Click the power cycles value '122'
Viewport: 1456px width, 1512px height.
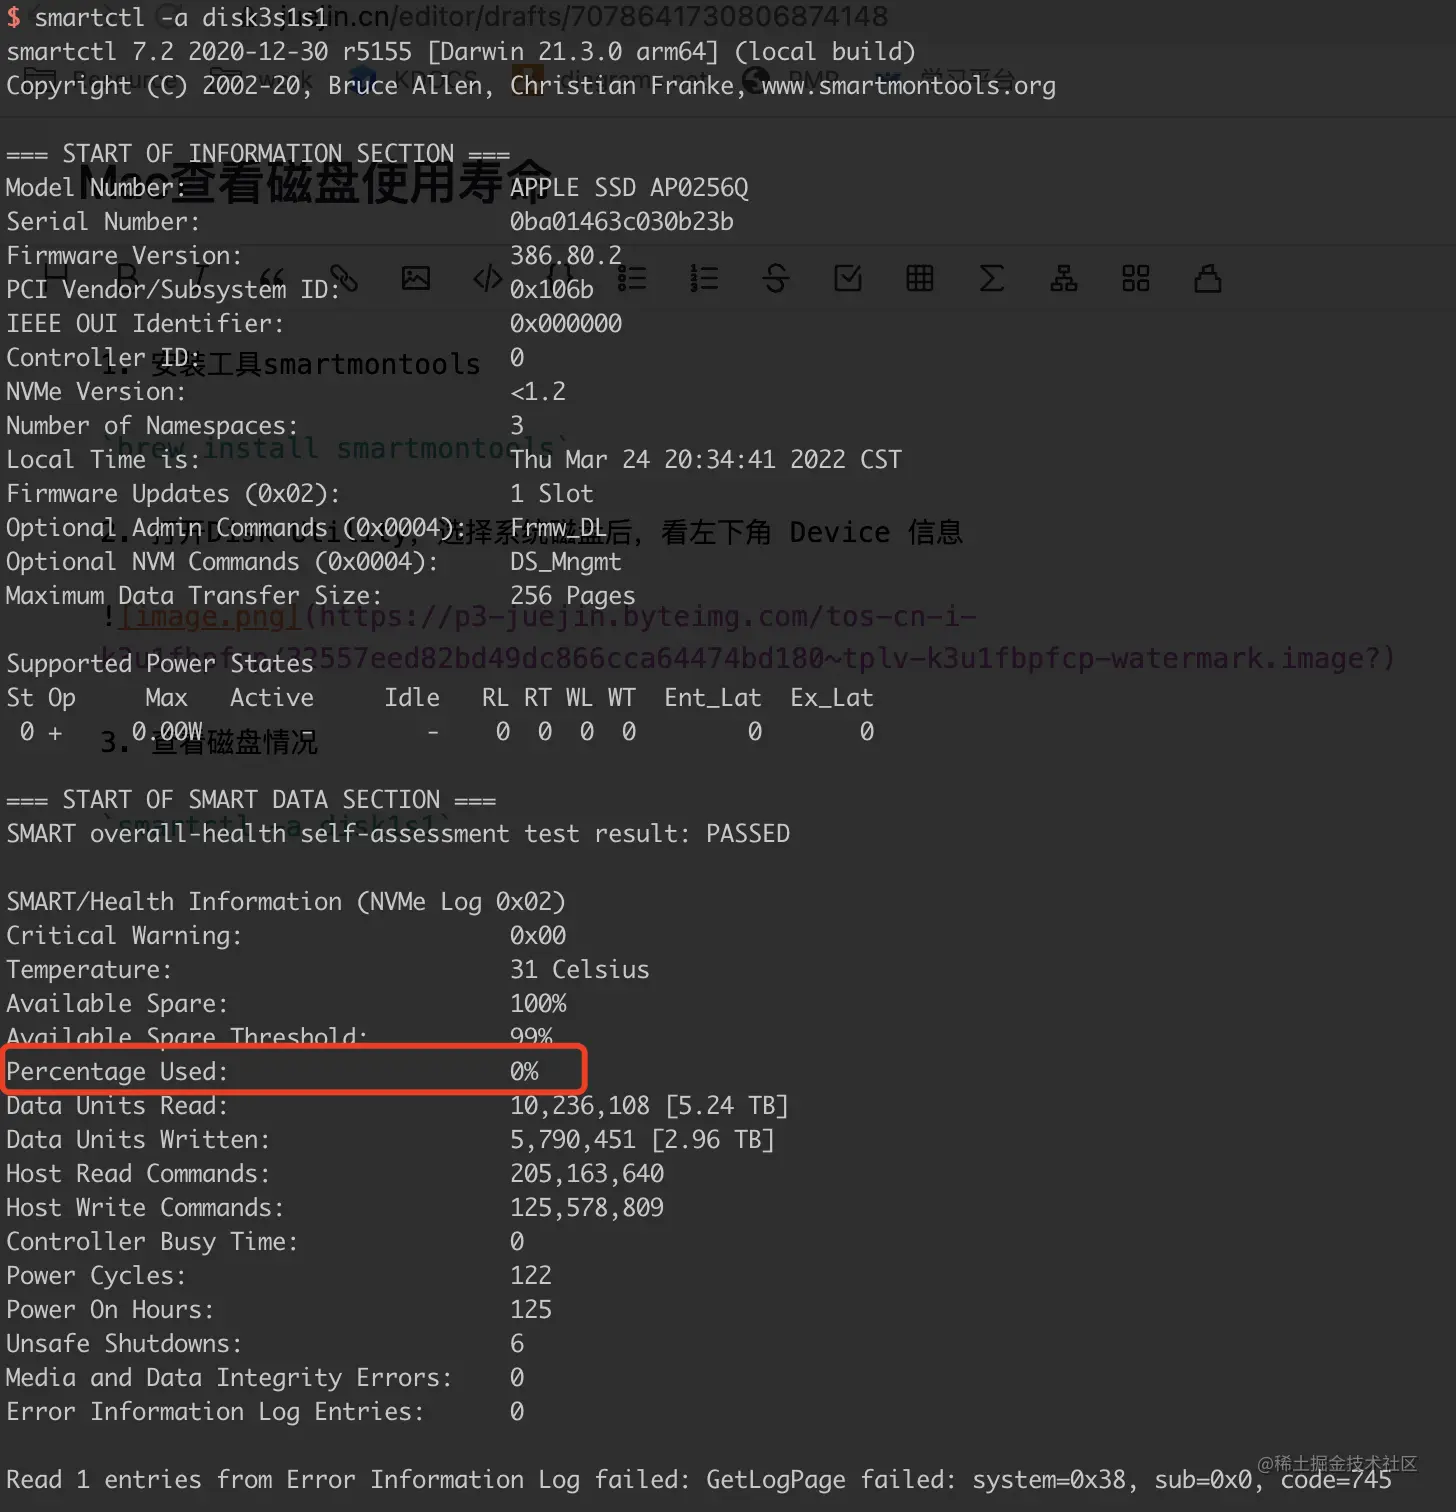[531, 1275]
